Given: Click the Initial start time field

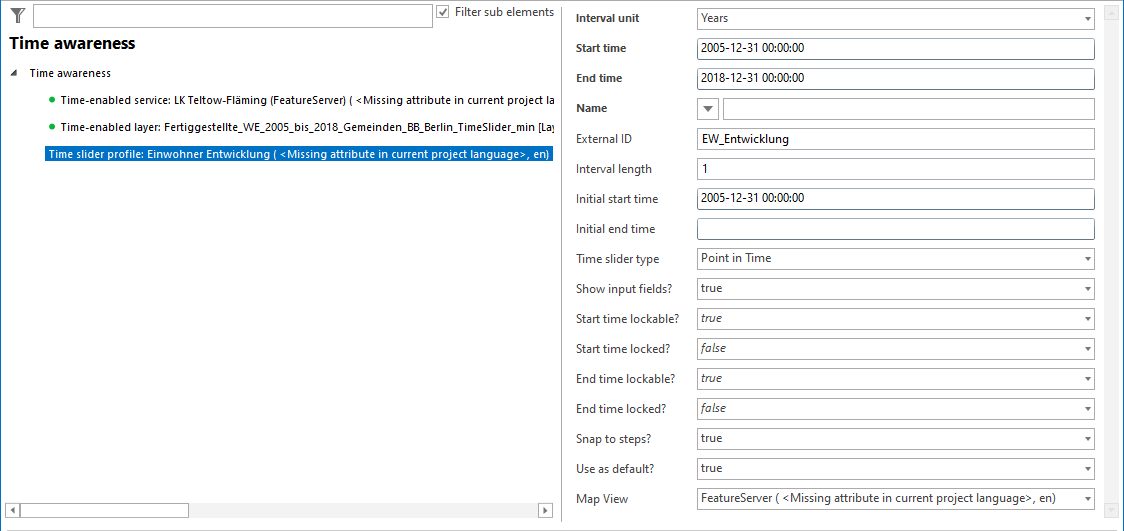Looking at the screenshot, I should pyautogui.click(x=895, y=198).
